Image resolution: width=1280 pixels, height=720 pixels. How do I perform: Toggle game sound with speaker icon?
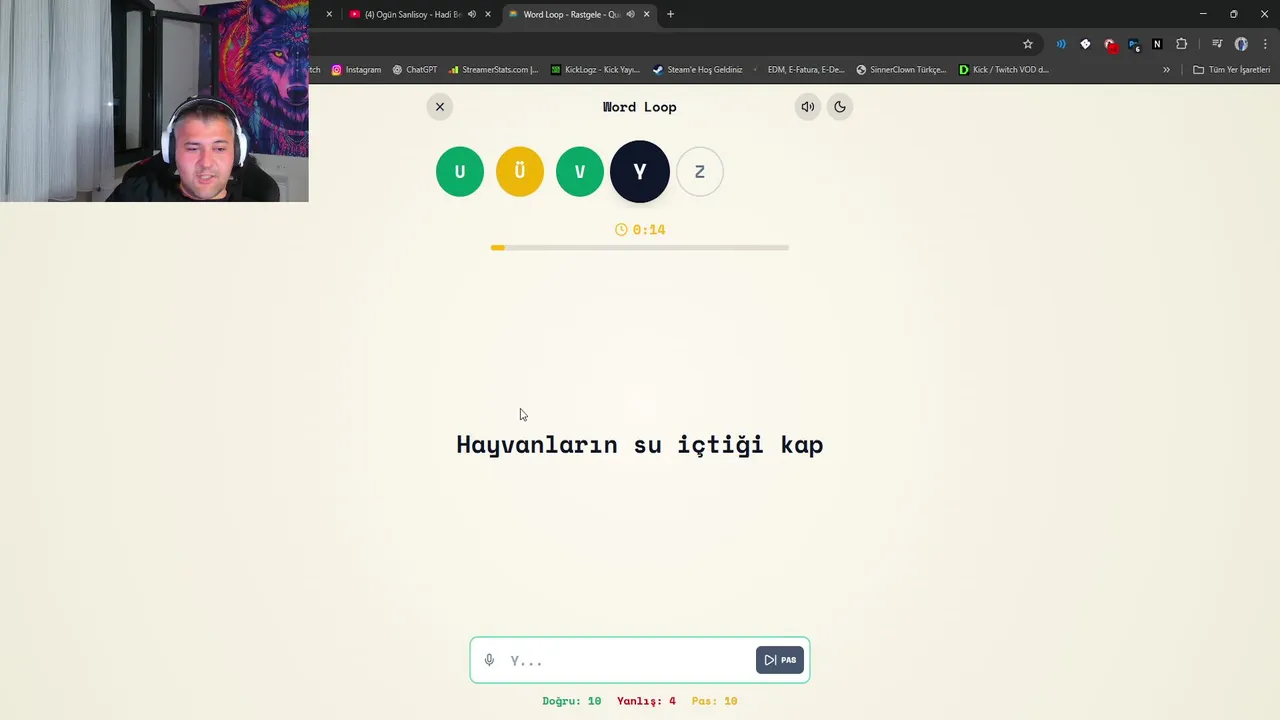point(807,107)
